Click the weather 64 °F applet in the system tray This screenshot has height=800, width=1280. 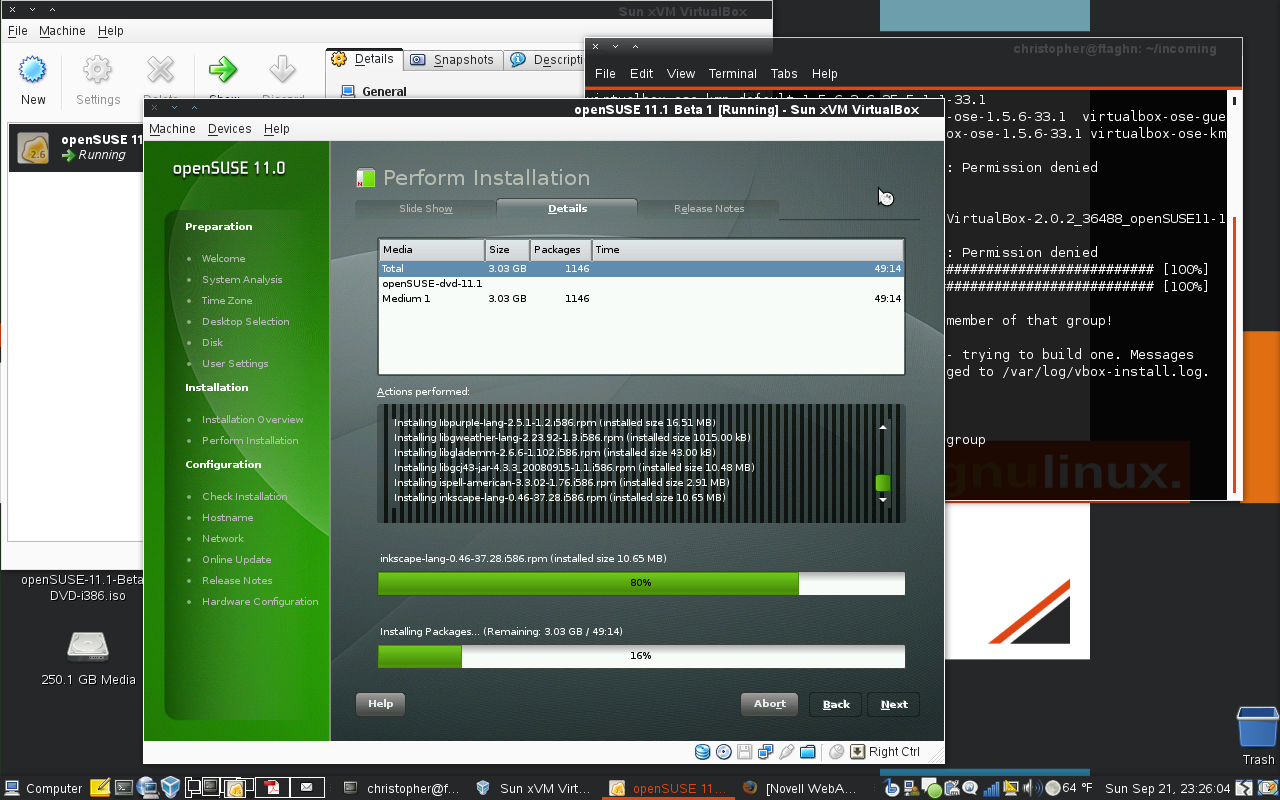pyautogui.click(x=1068, y=788)
